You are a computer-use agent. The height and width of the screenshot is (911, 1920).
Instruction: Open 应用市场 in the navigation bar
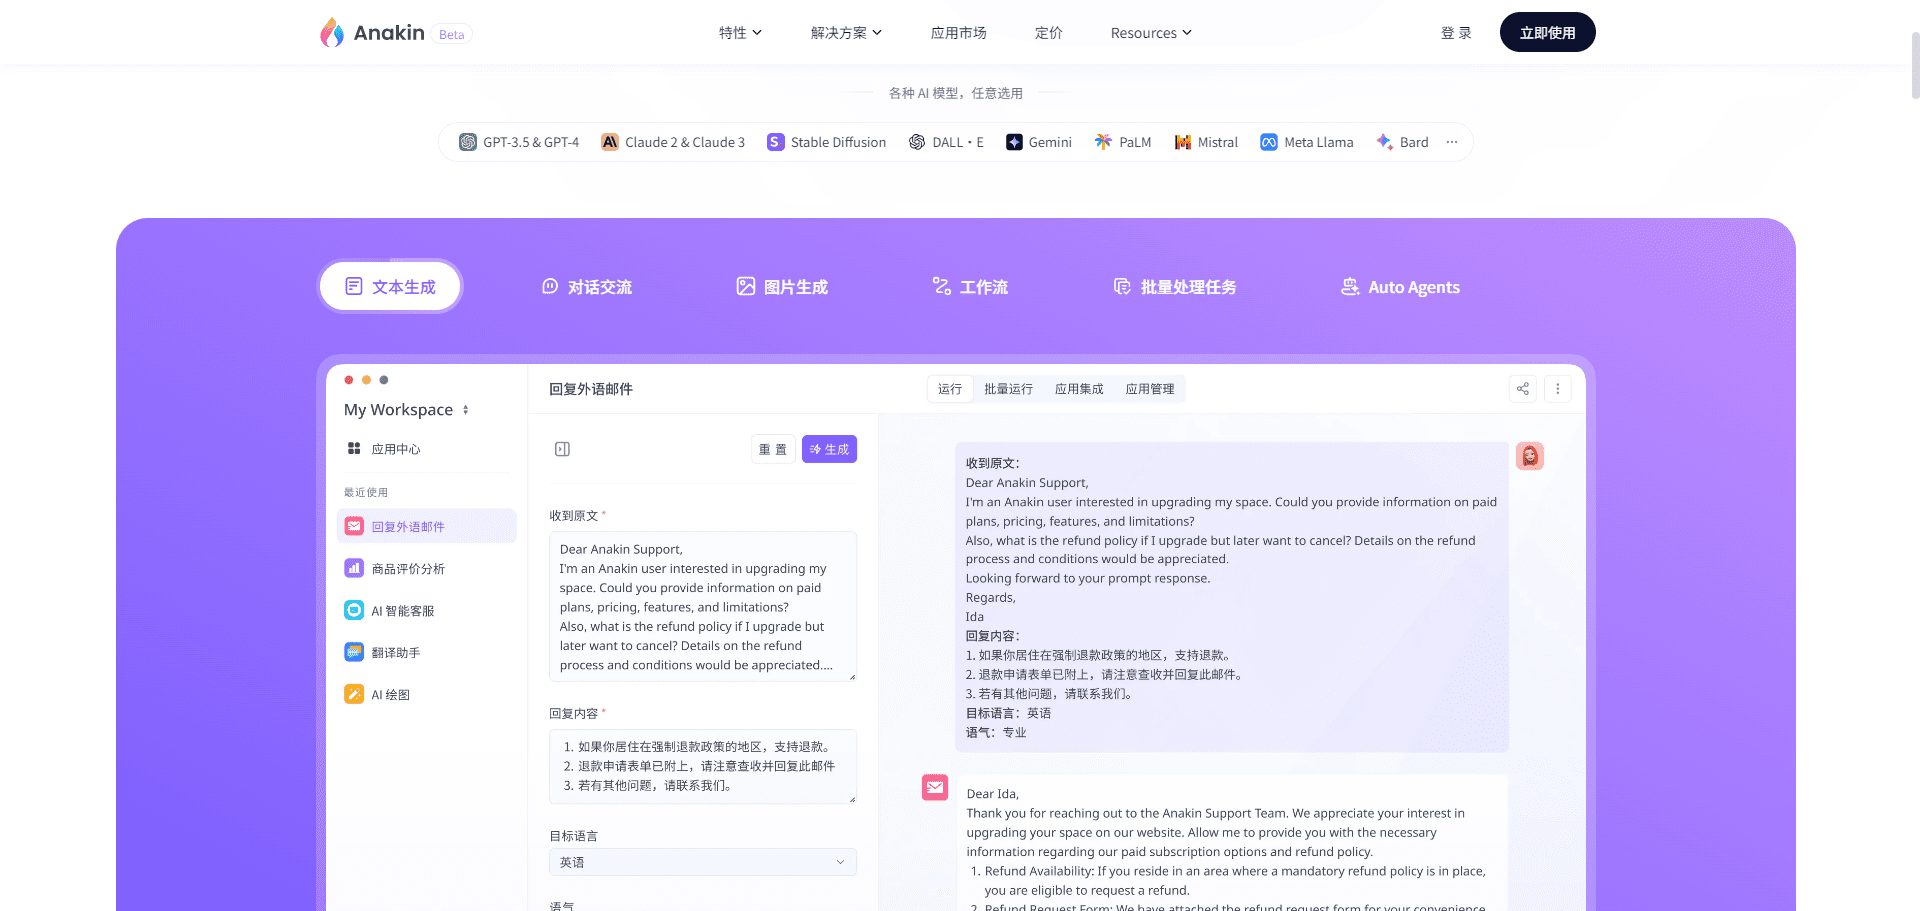pyautogui.click(x=958, y=33)
